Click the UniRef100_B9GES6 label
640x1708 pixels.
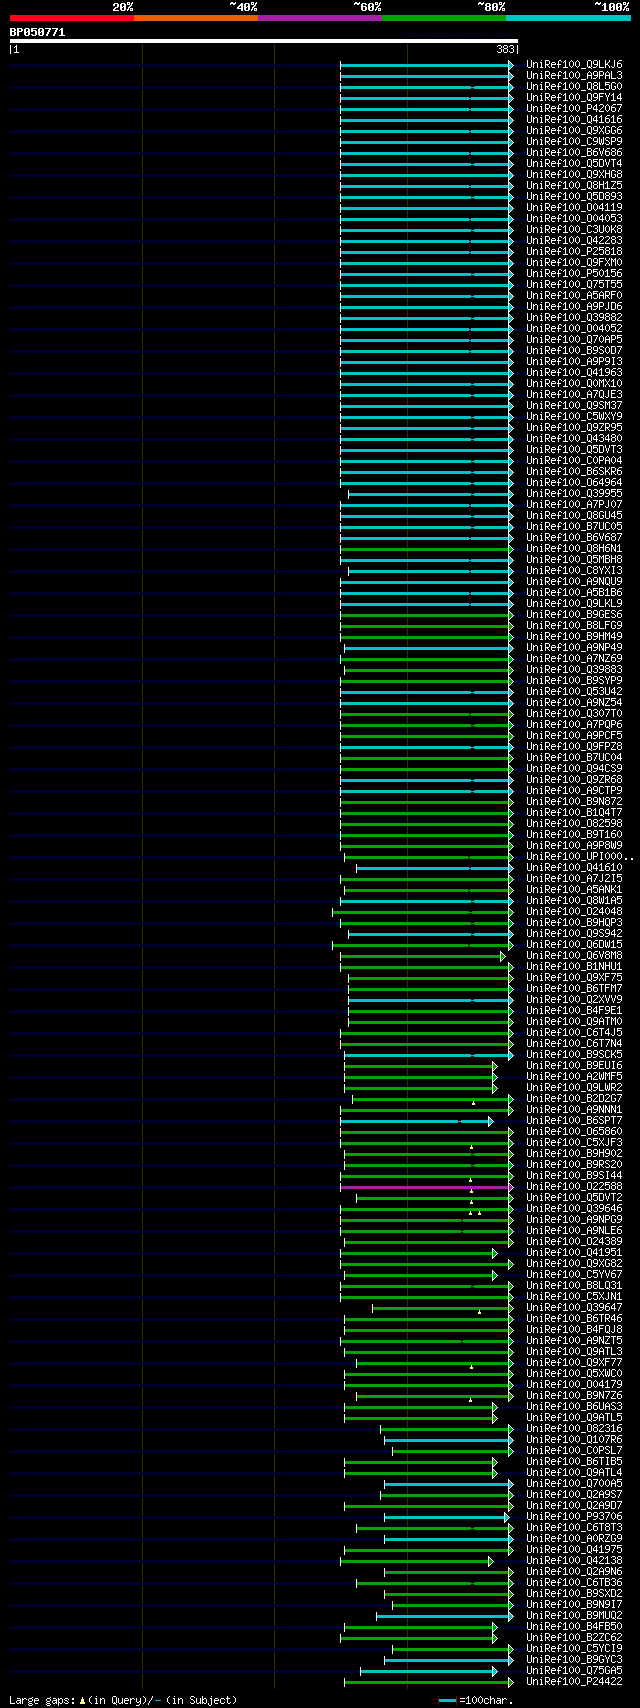click(x=574, y=615)
